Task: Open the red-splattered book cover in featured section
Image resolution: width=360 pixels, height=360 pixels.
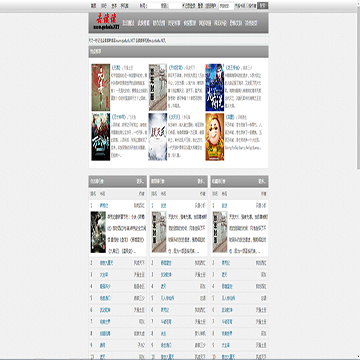Action: coord(101,87)
